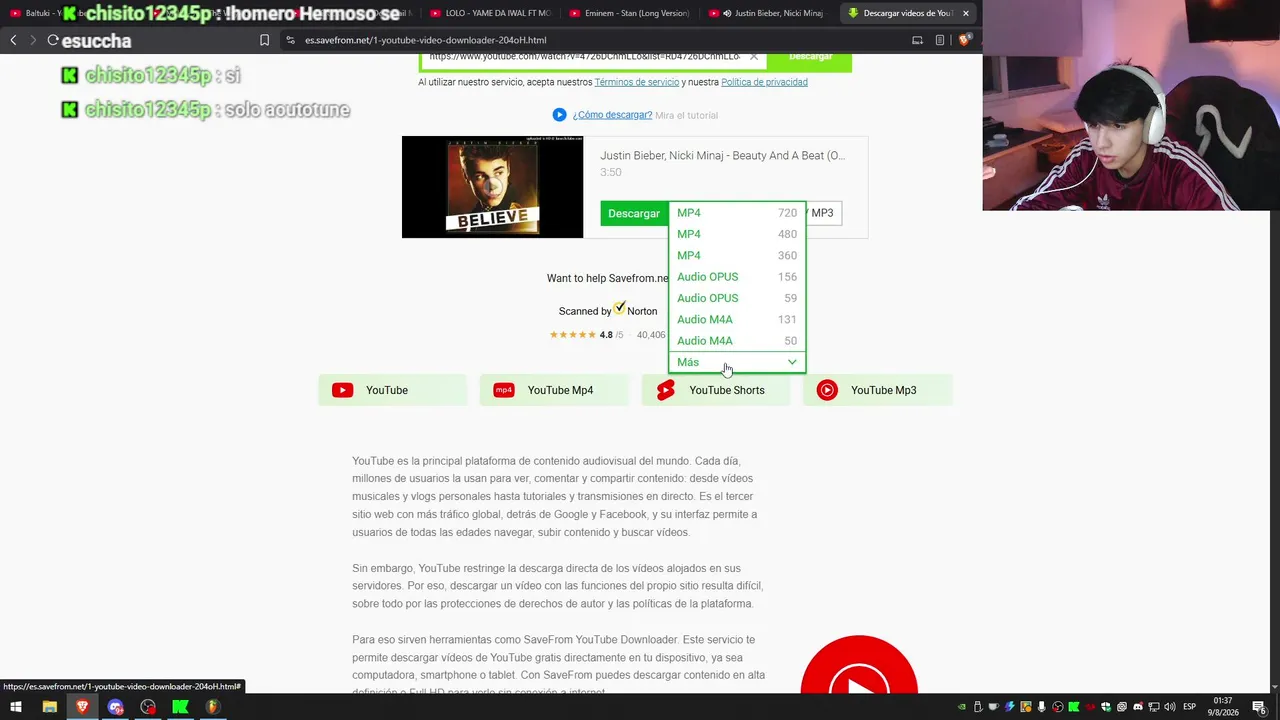Click the ESP language indicator
Screen dimensions: 1280x720
click(1189, 707)
